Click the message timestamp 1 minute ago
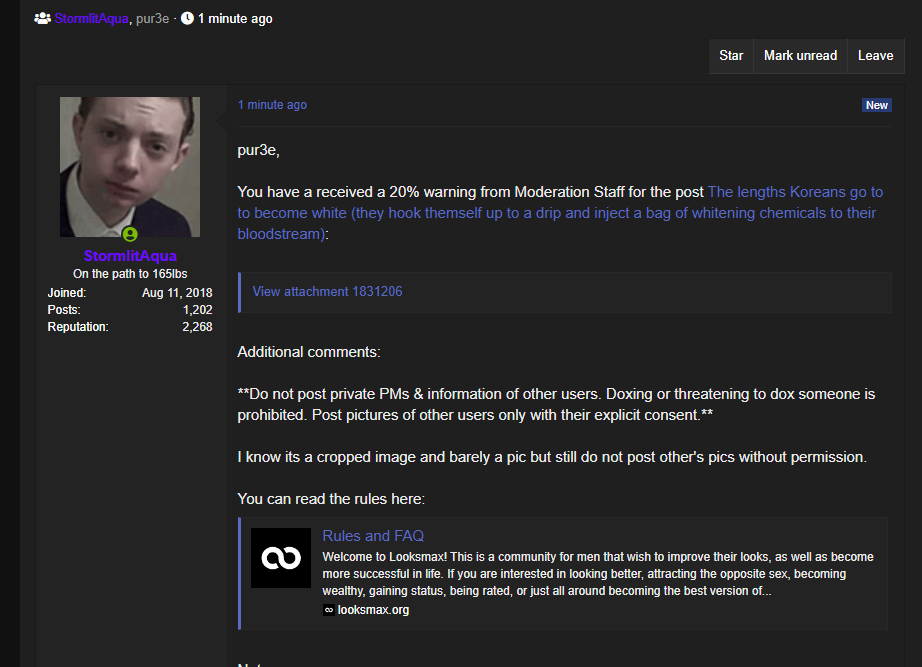The width and height of the screenshot is (922, 667). pos(272,105)
